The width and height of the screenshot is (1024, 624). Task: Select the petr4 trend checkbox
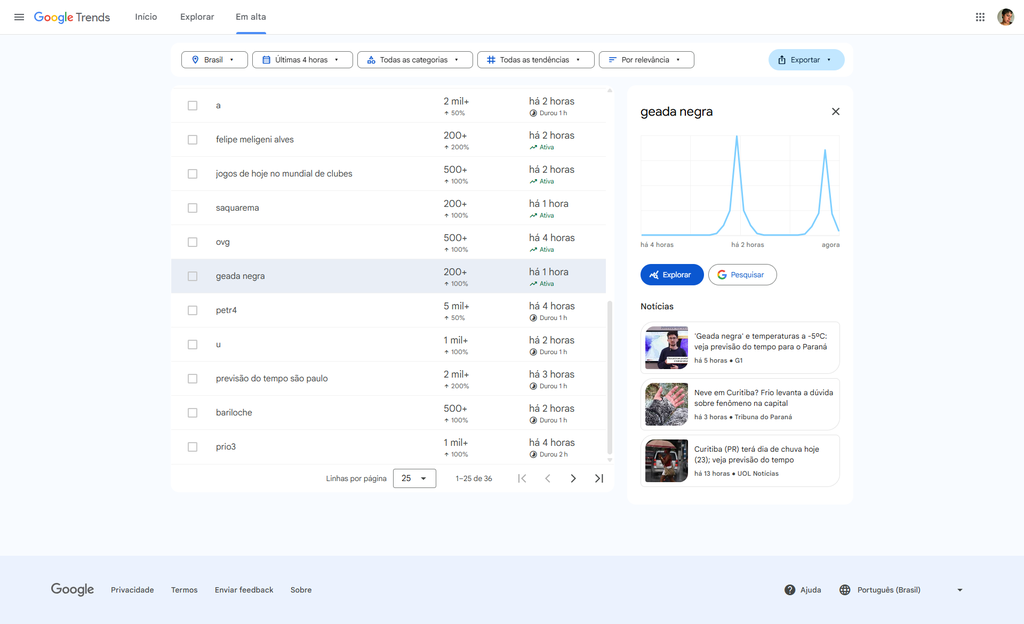192,310
